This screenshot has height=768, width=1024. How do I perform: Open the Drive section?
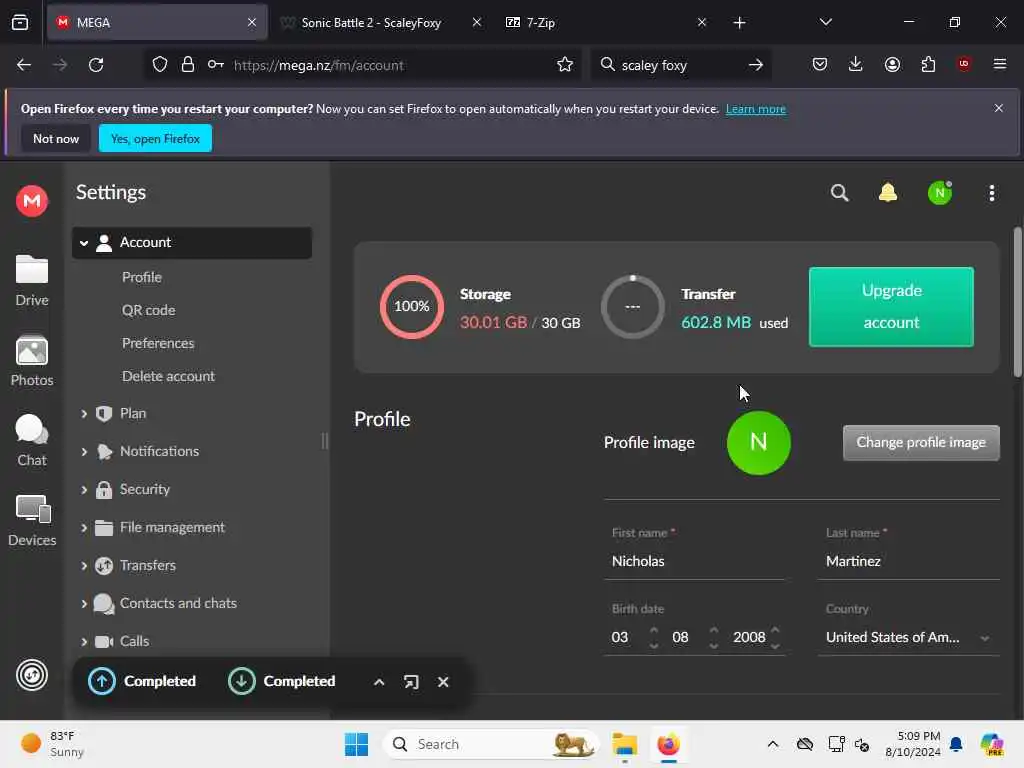[32, 281]
